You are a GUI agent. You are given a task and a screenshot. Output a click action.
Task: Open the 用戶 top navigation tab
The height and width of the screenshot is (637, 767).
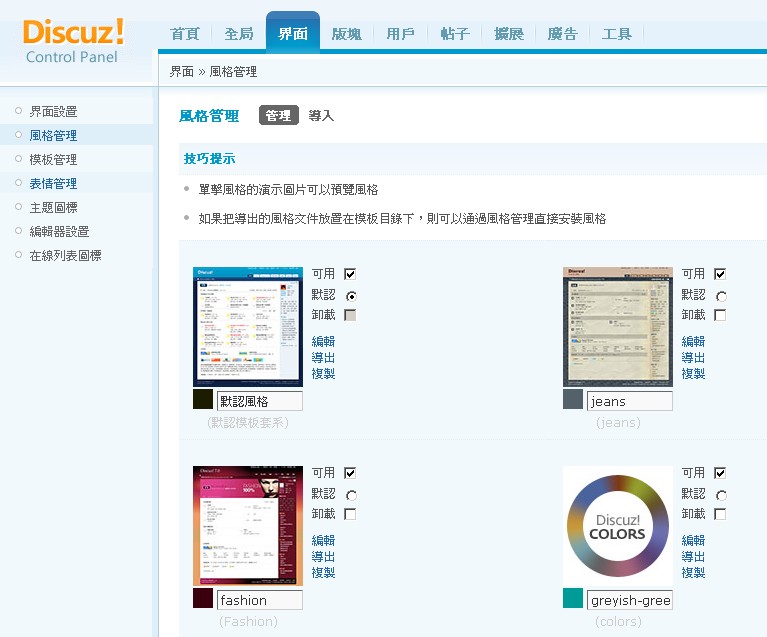click(x=401, y=34)
